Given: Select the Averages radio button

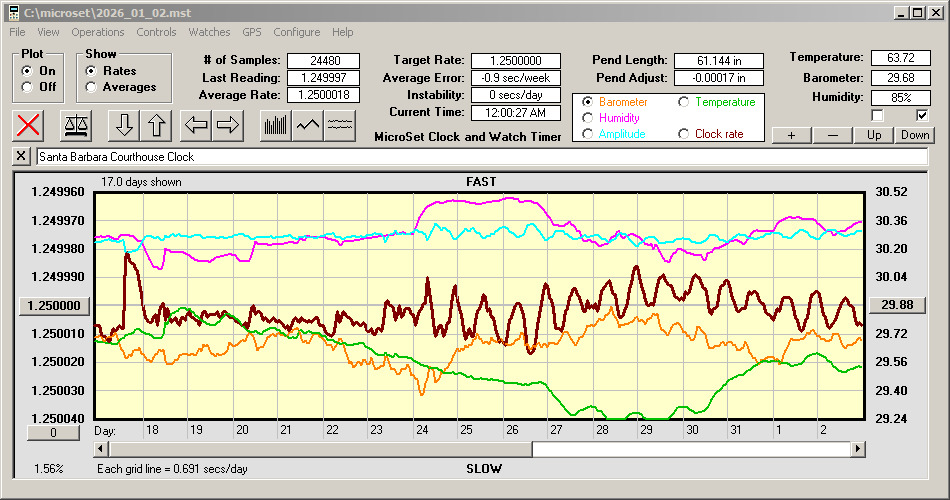Looking at the screenshot, I should click(91, 87).
